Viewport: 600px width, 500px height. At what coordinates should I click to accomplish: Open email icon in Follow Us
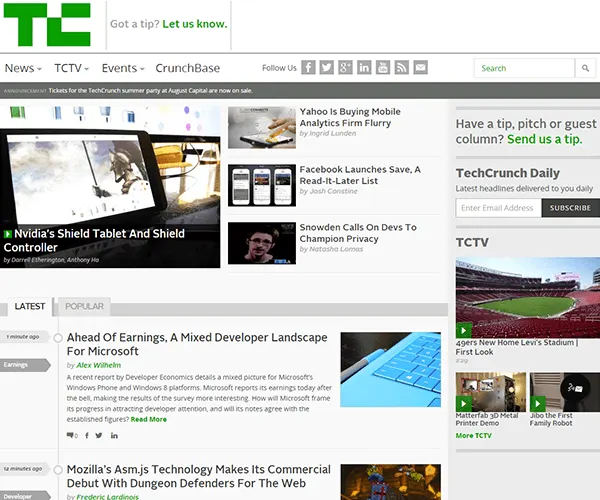tap(420, 68)
